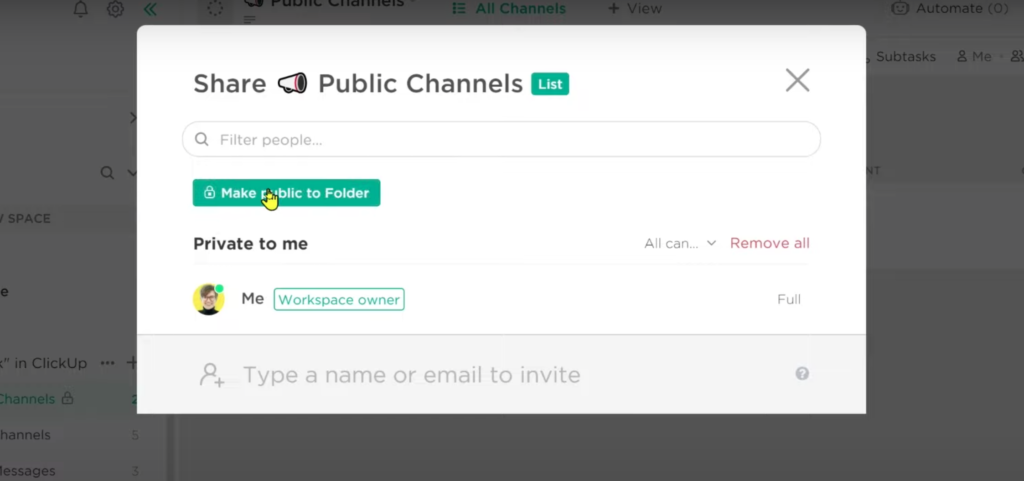Click the List tag badge
The width and height of the screenshot is (1024, 481).
(x=550, y=84)
